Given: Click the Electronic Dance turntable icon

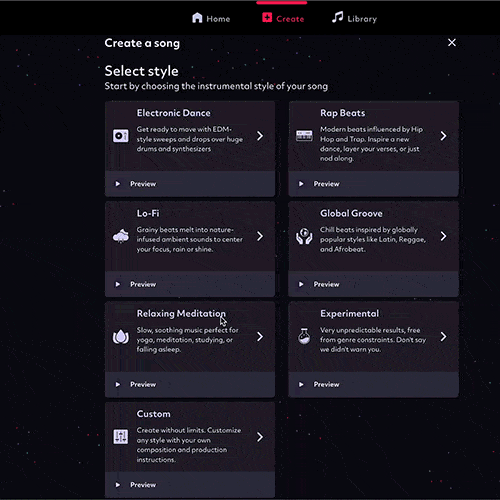Looking at the screenshot, I should click(x=120, y=136).
